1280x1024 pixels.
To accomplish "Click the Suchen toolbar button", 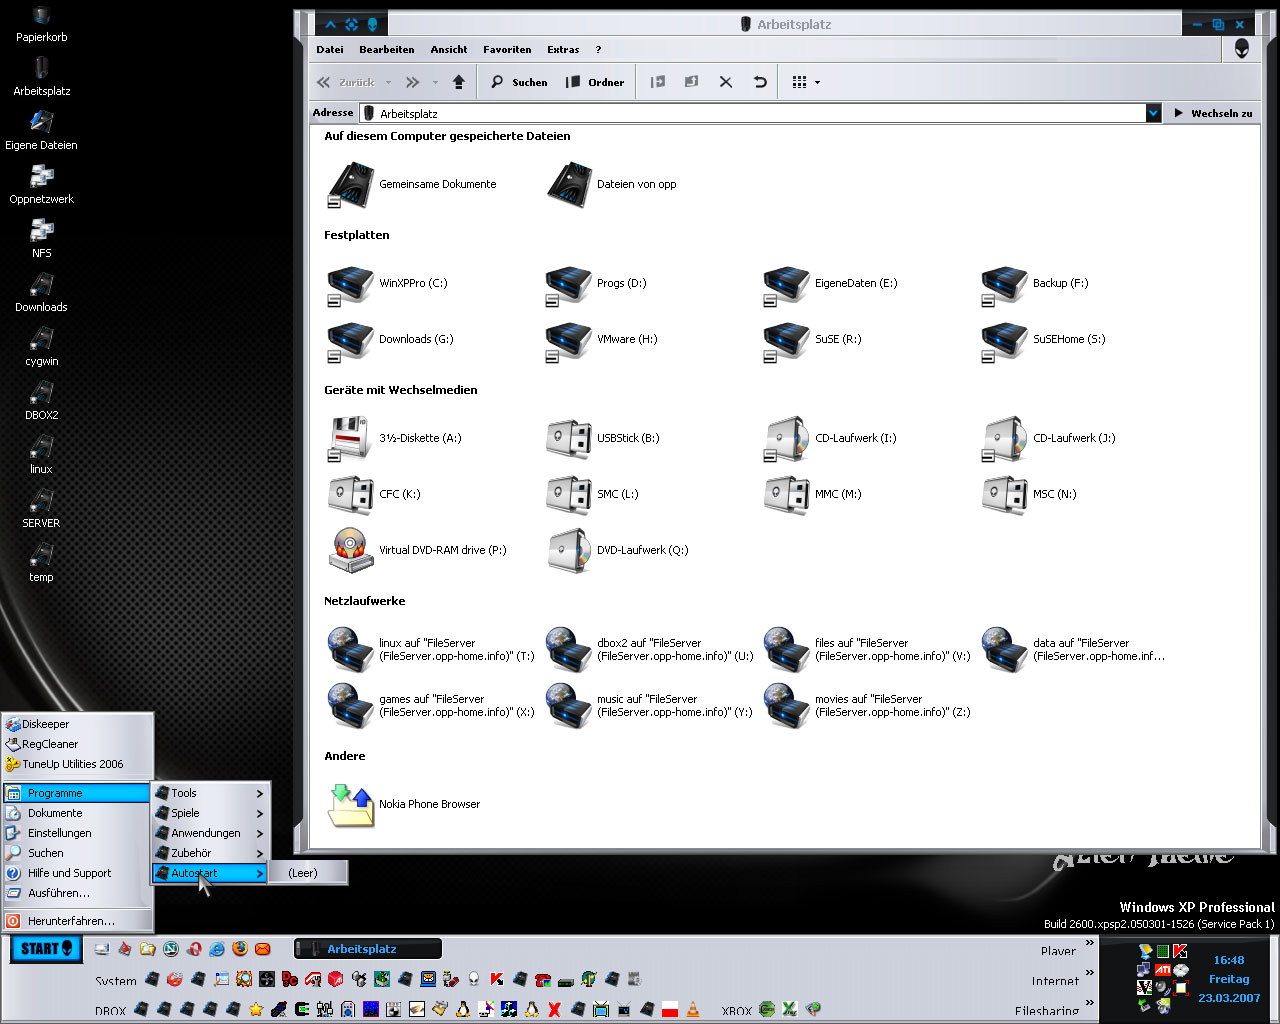I will (519, 82).
